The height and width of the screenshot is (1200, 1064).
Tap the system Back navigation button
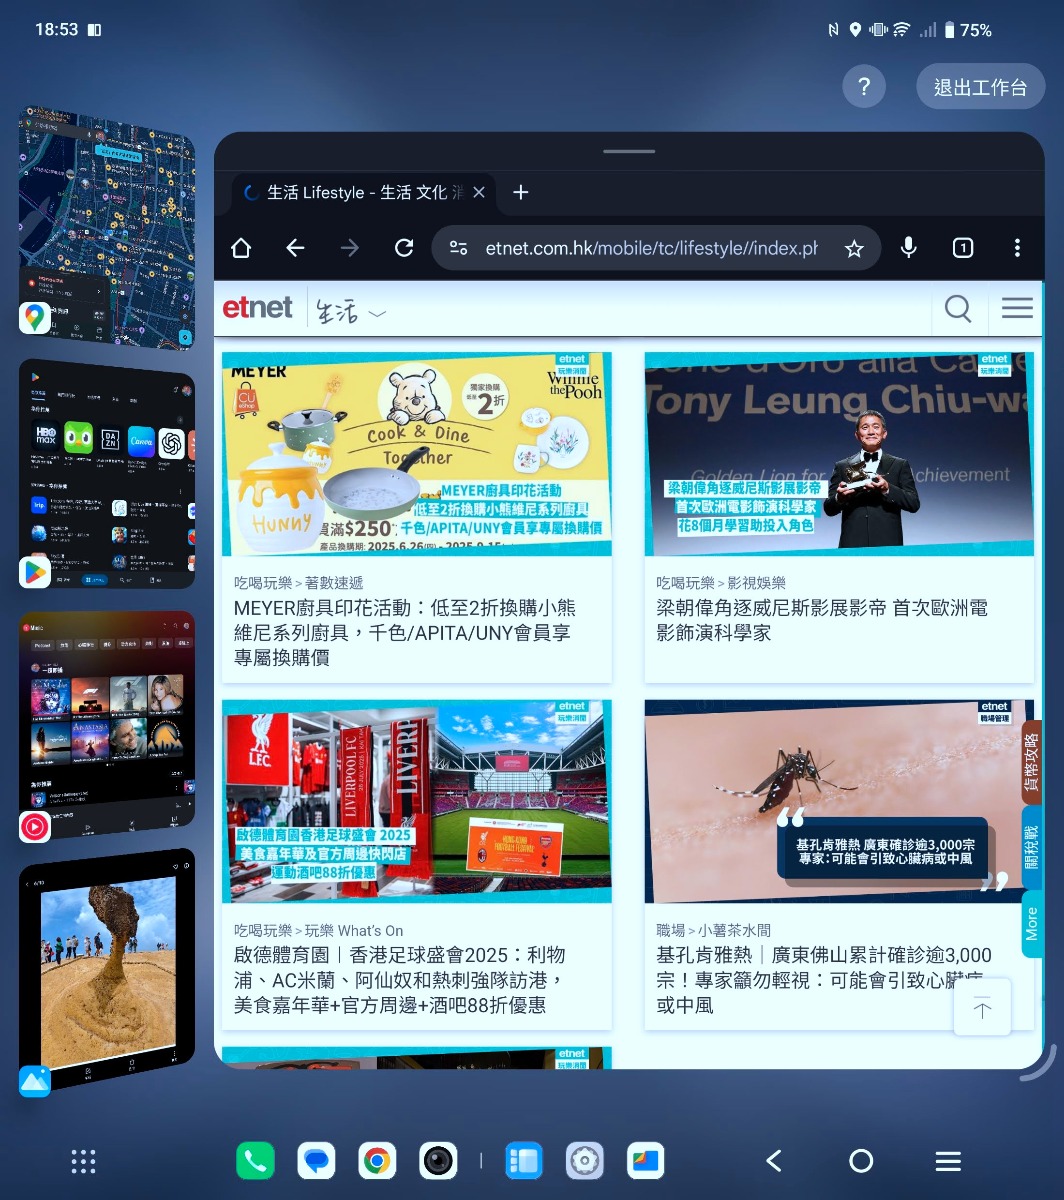[x=773, y=1161]
